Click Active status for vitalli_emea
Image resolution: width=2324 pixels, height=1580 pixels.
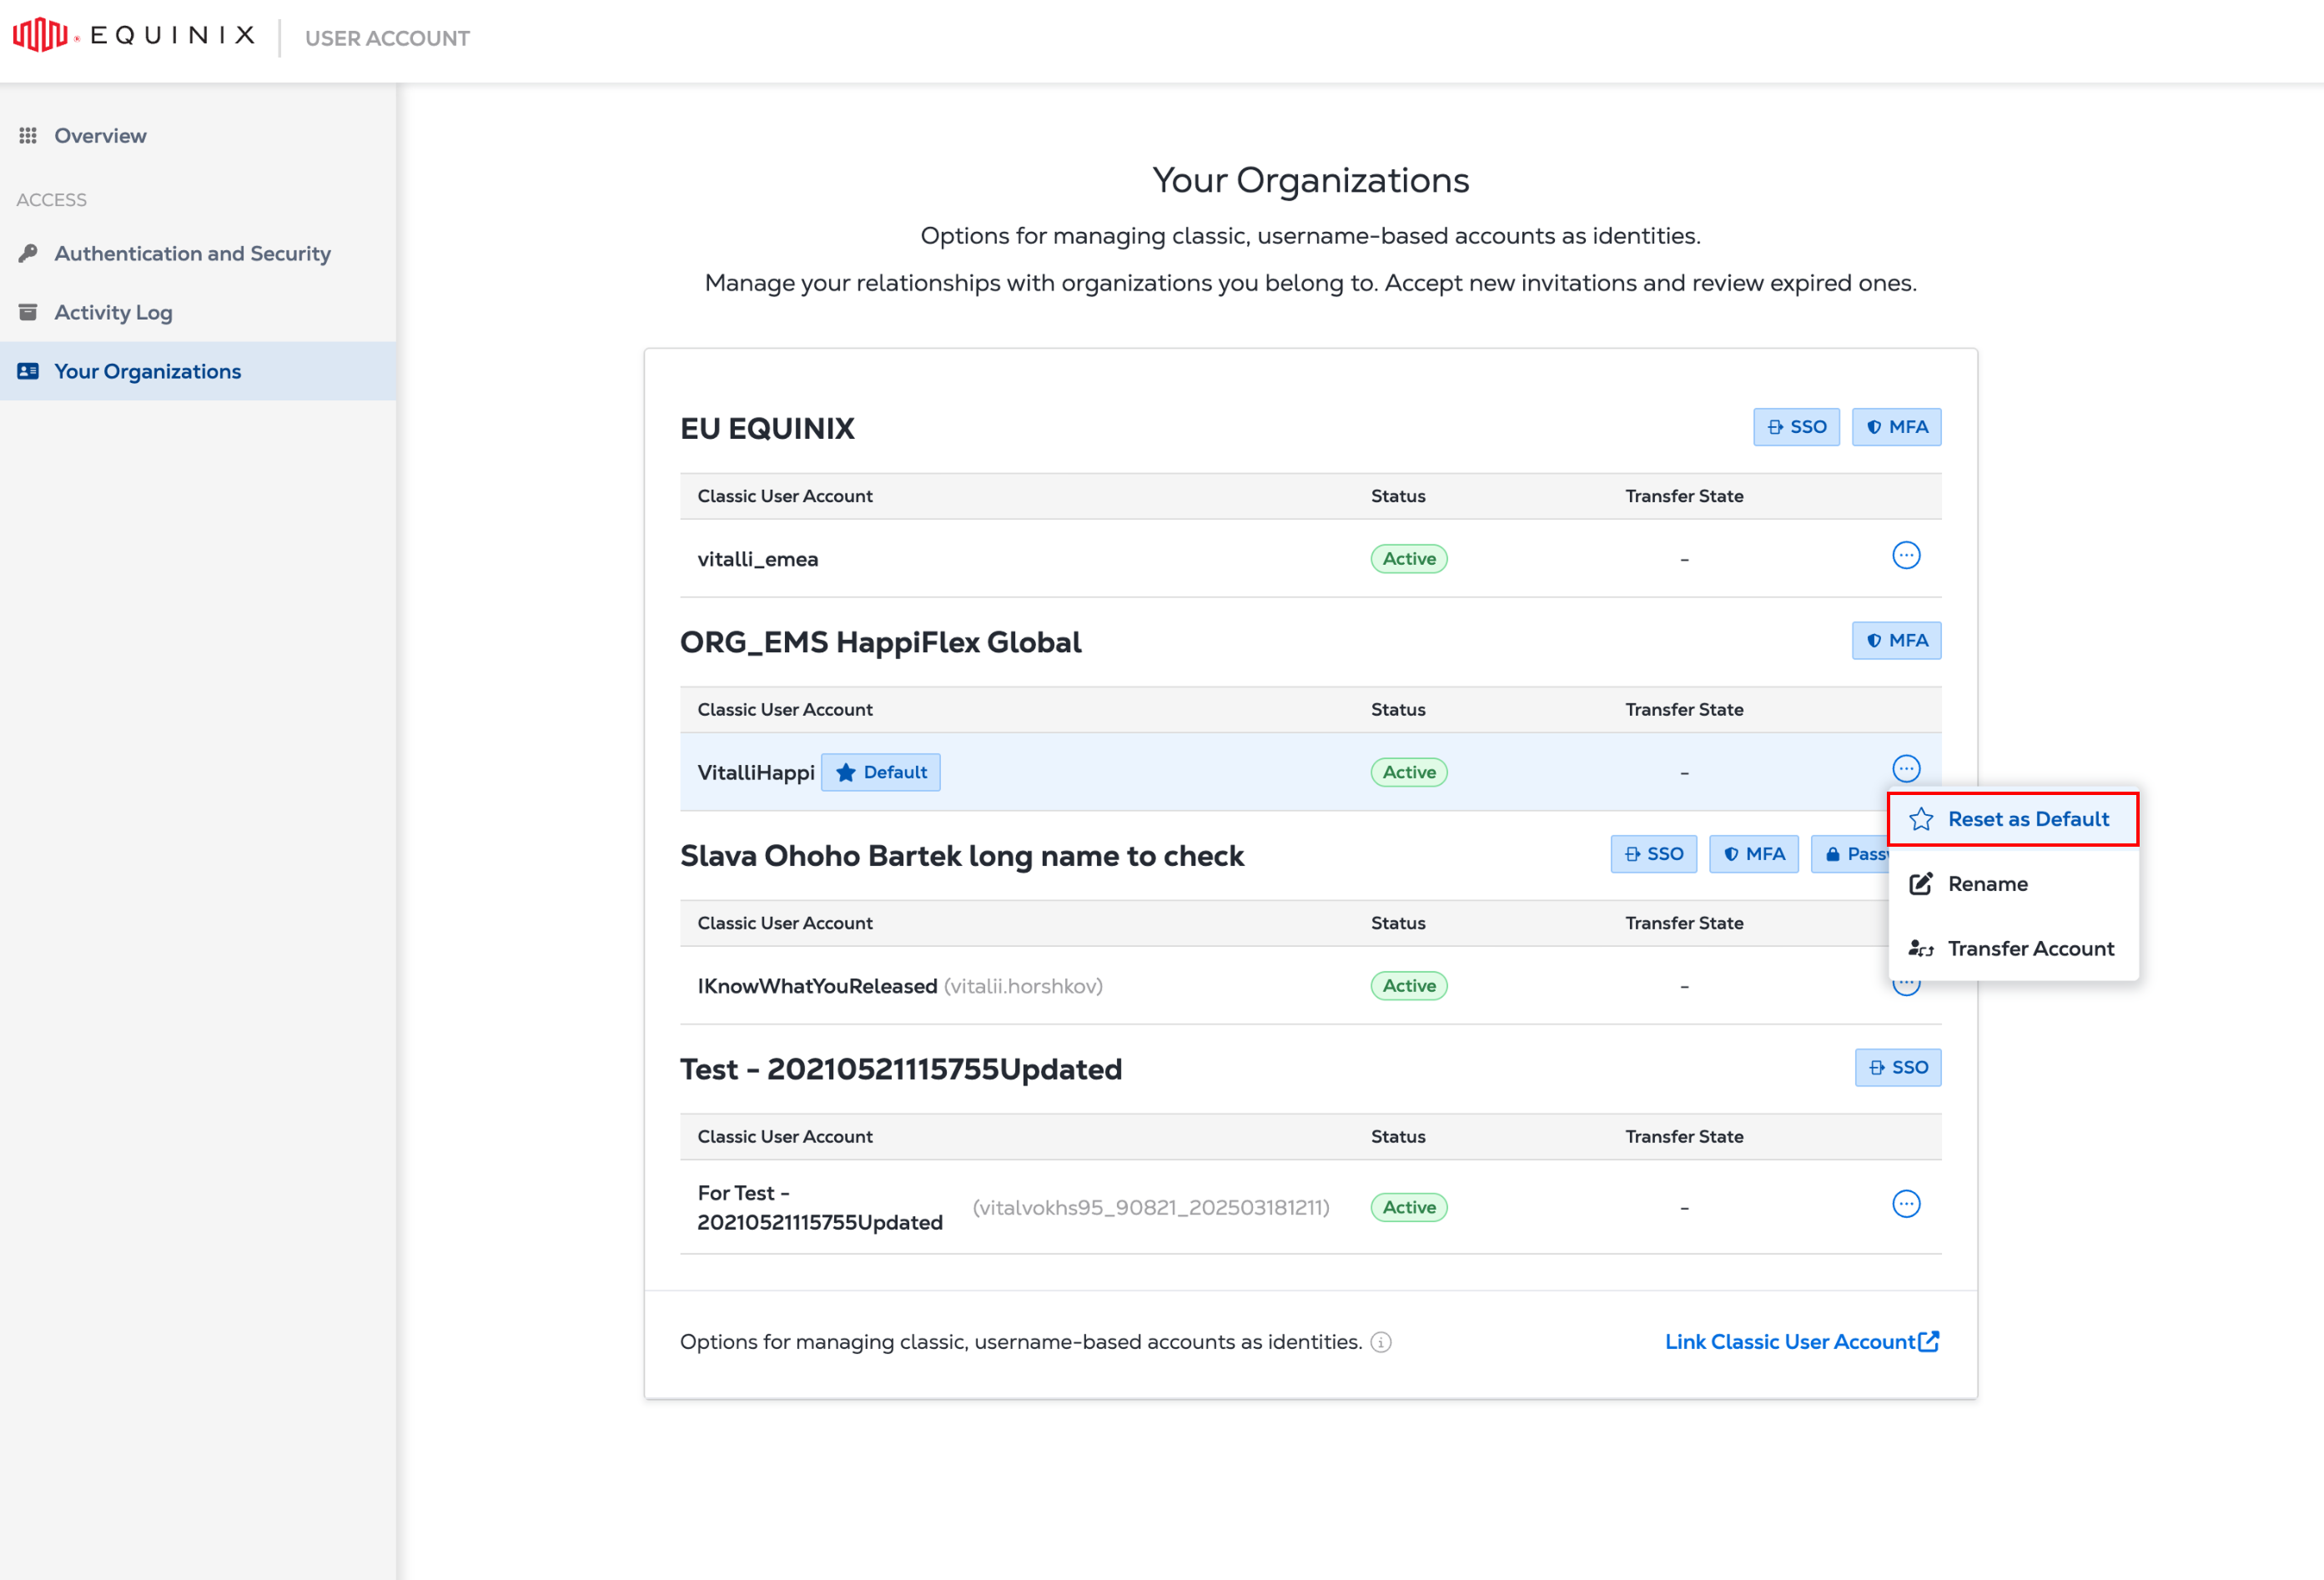click(1408, 559)
